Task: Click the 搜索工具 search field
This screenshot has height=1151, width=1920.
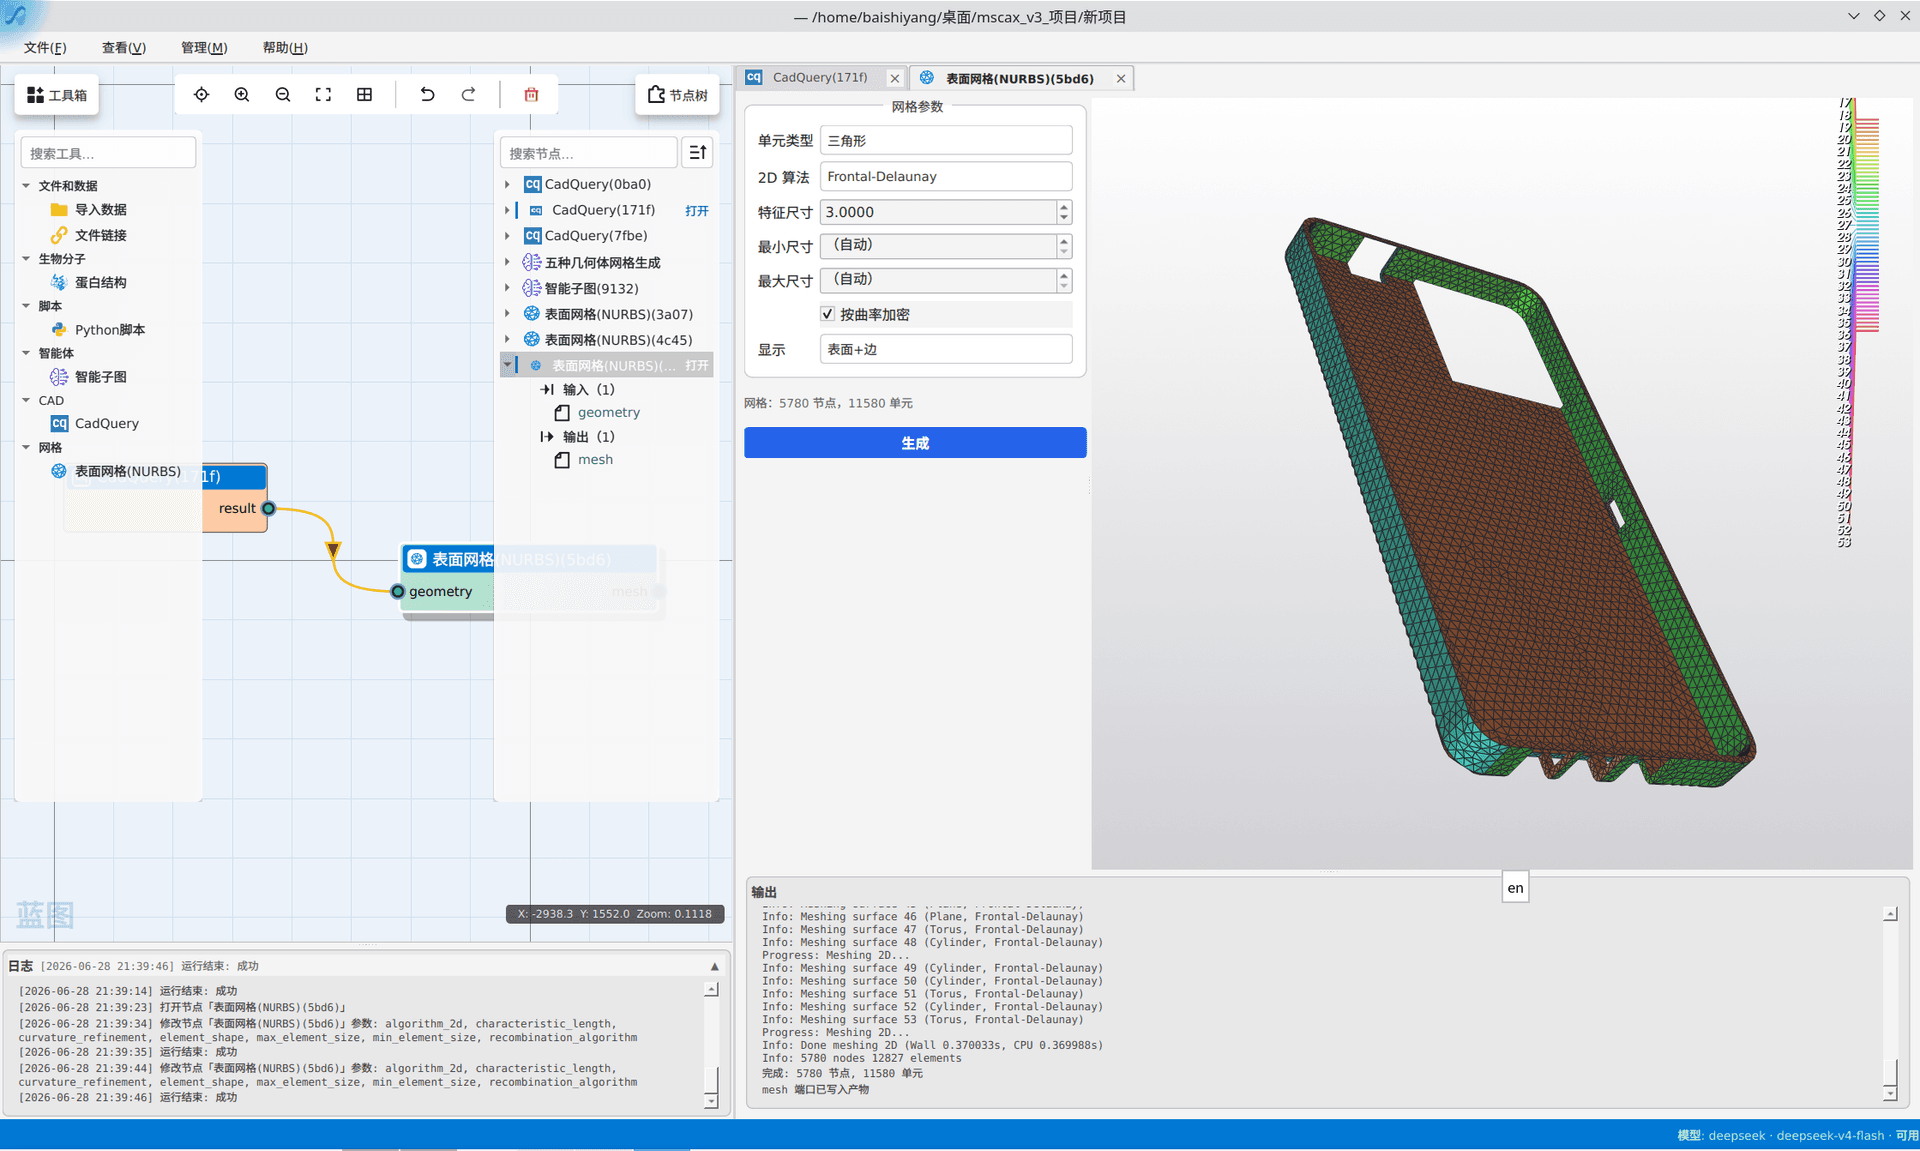Action: [x=108, y=153]
